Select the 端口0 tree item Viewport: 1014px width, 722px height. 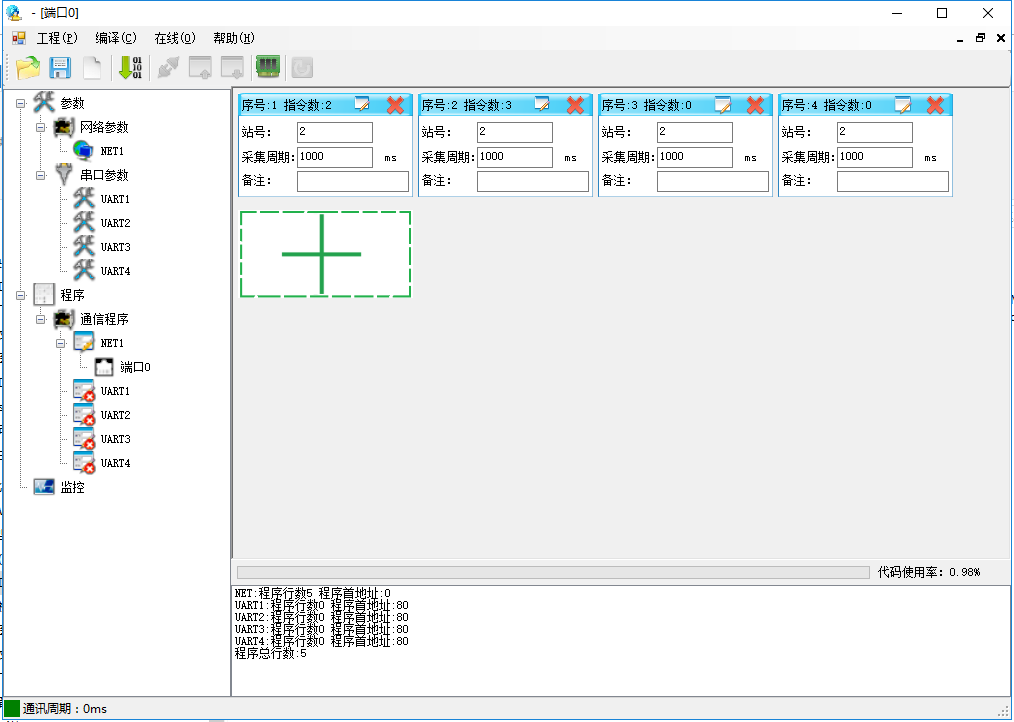pyautogui.click(x=134, y=367)
